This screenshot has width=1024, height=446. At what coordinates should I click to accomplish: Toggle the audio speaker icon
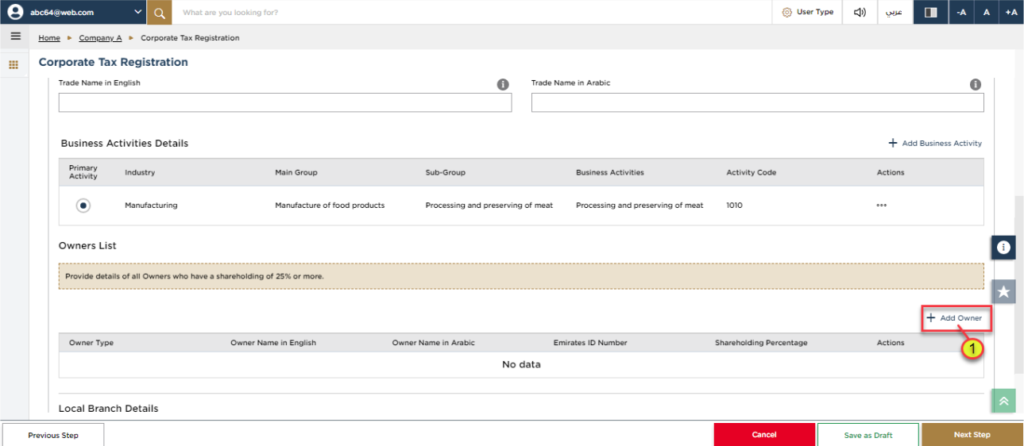click(x=859, y=12)
